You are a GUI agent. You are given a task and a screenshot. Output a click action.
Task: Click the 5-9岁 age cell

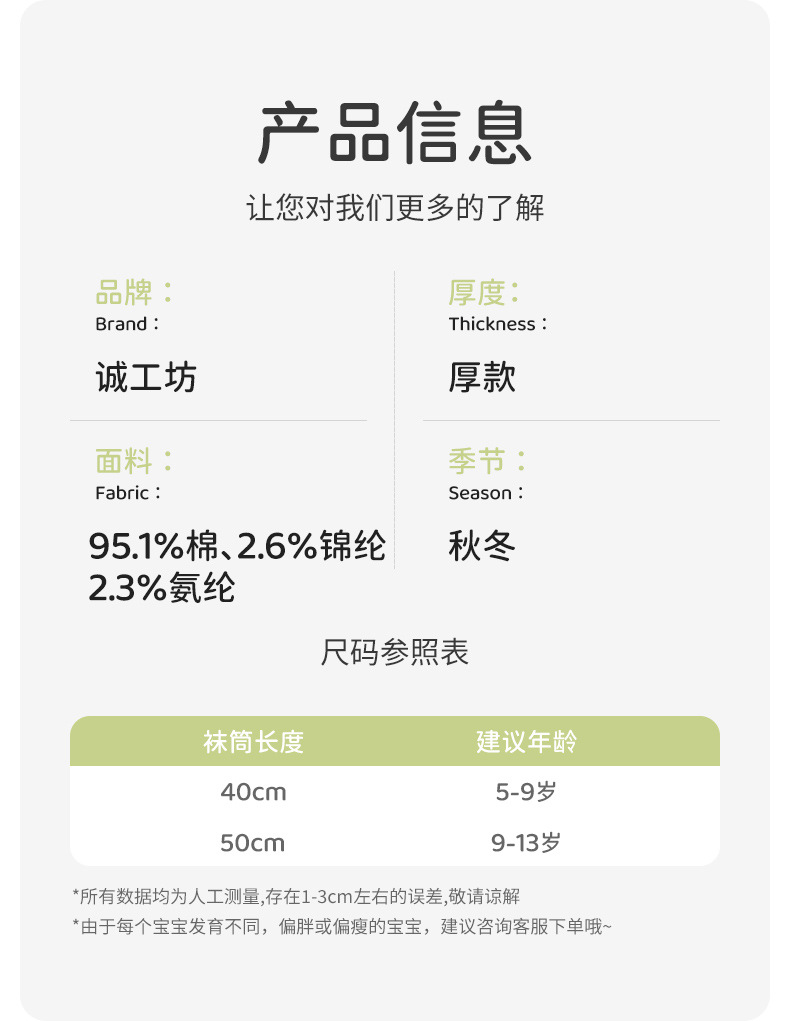tap(526, 792)
